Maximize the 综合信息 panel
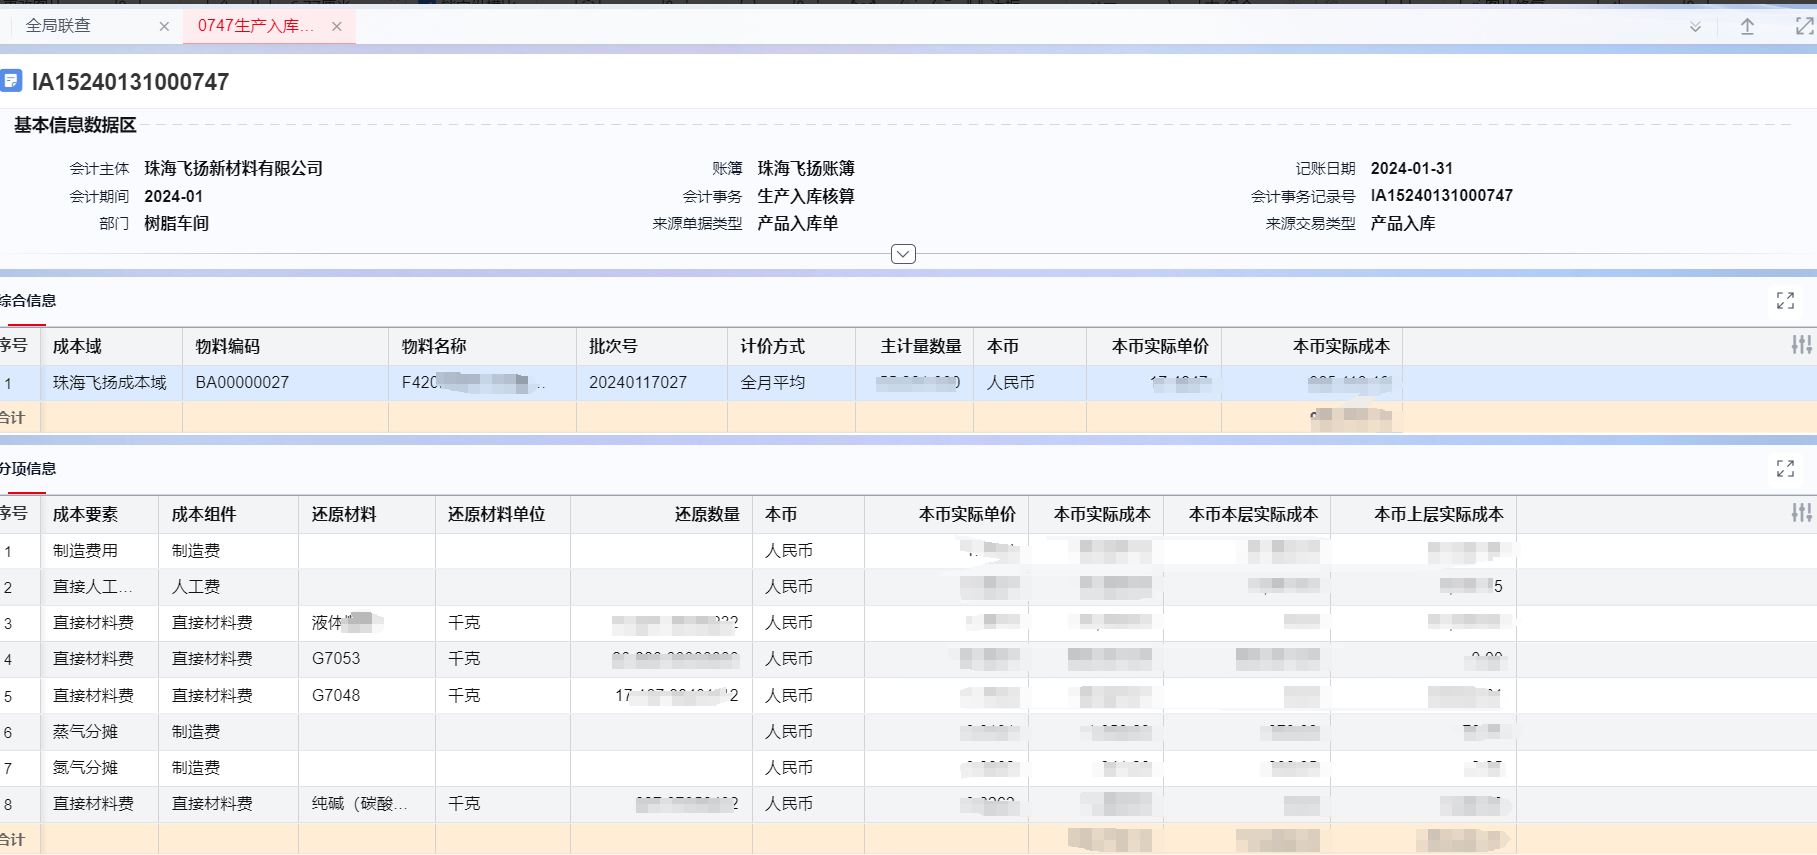The height and width of the screenshot is (855, 1817). tap(1785, 301)
